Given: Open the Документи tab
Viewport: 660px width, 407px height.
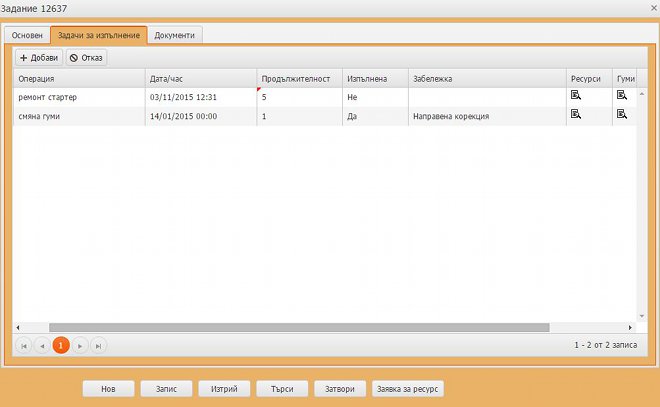Looking at the screenshot, I should (x=175, y=35).
